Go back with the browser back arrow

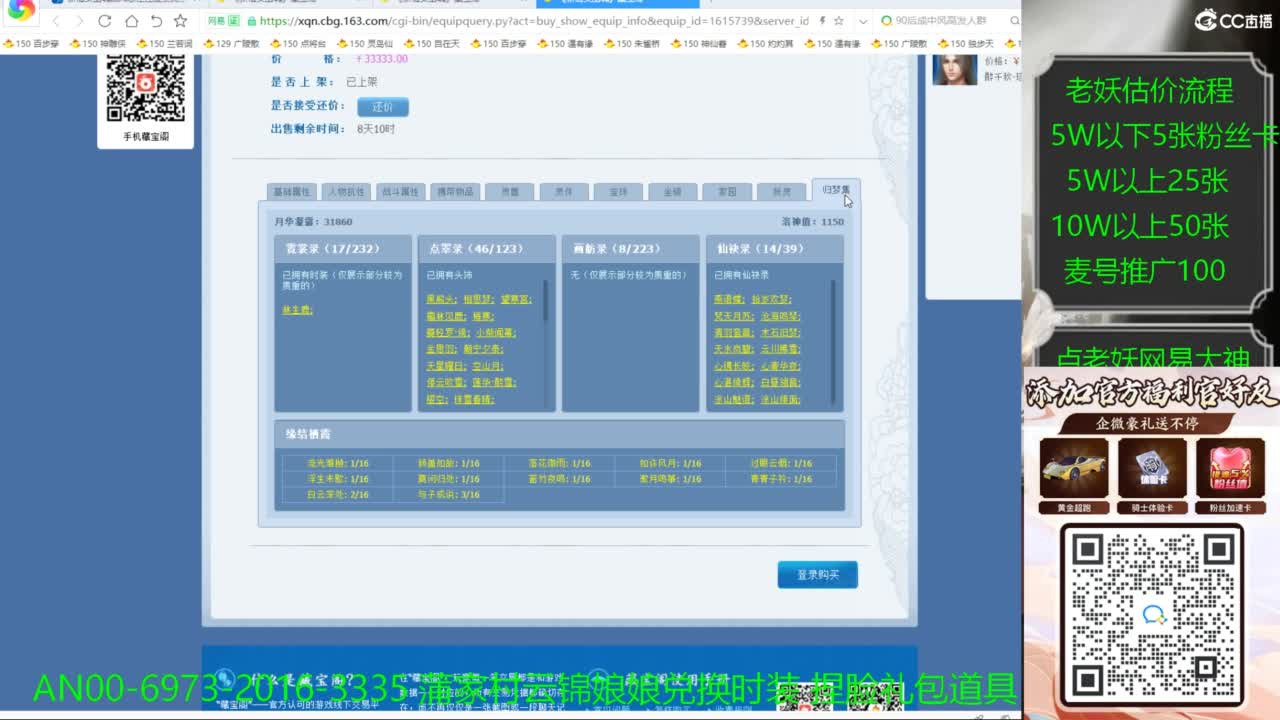(x=55, y=21)
